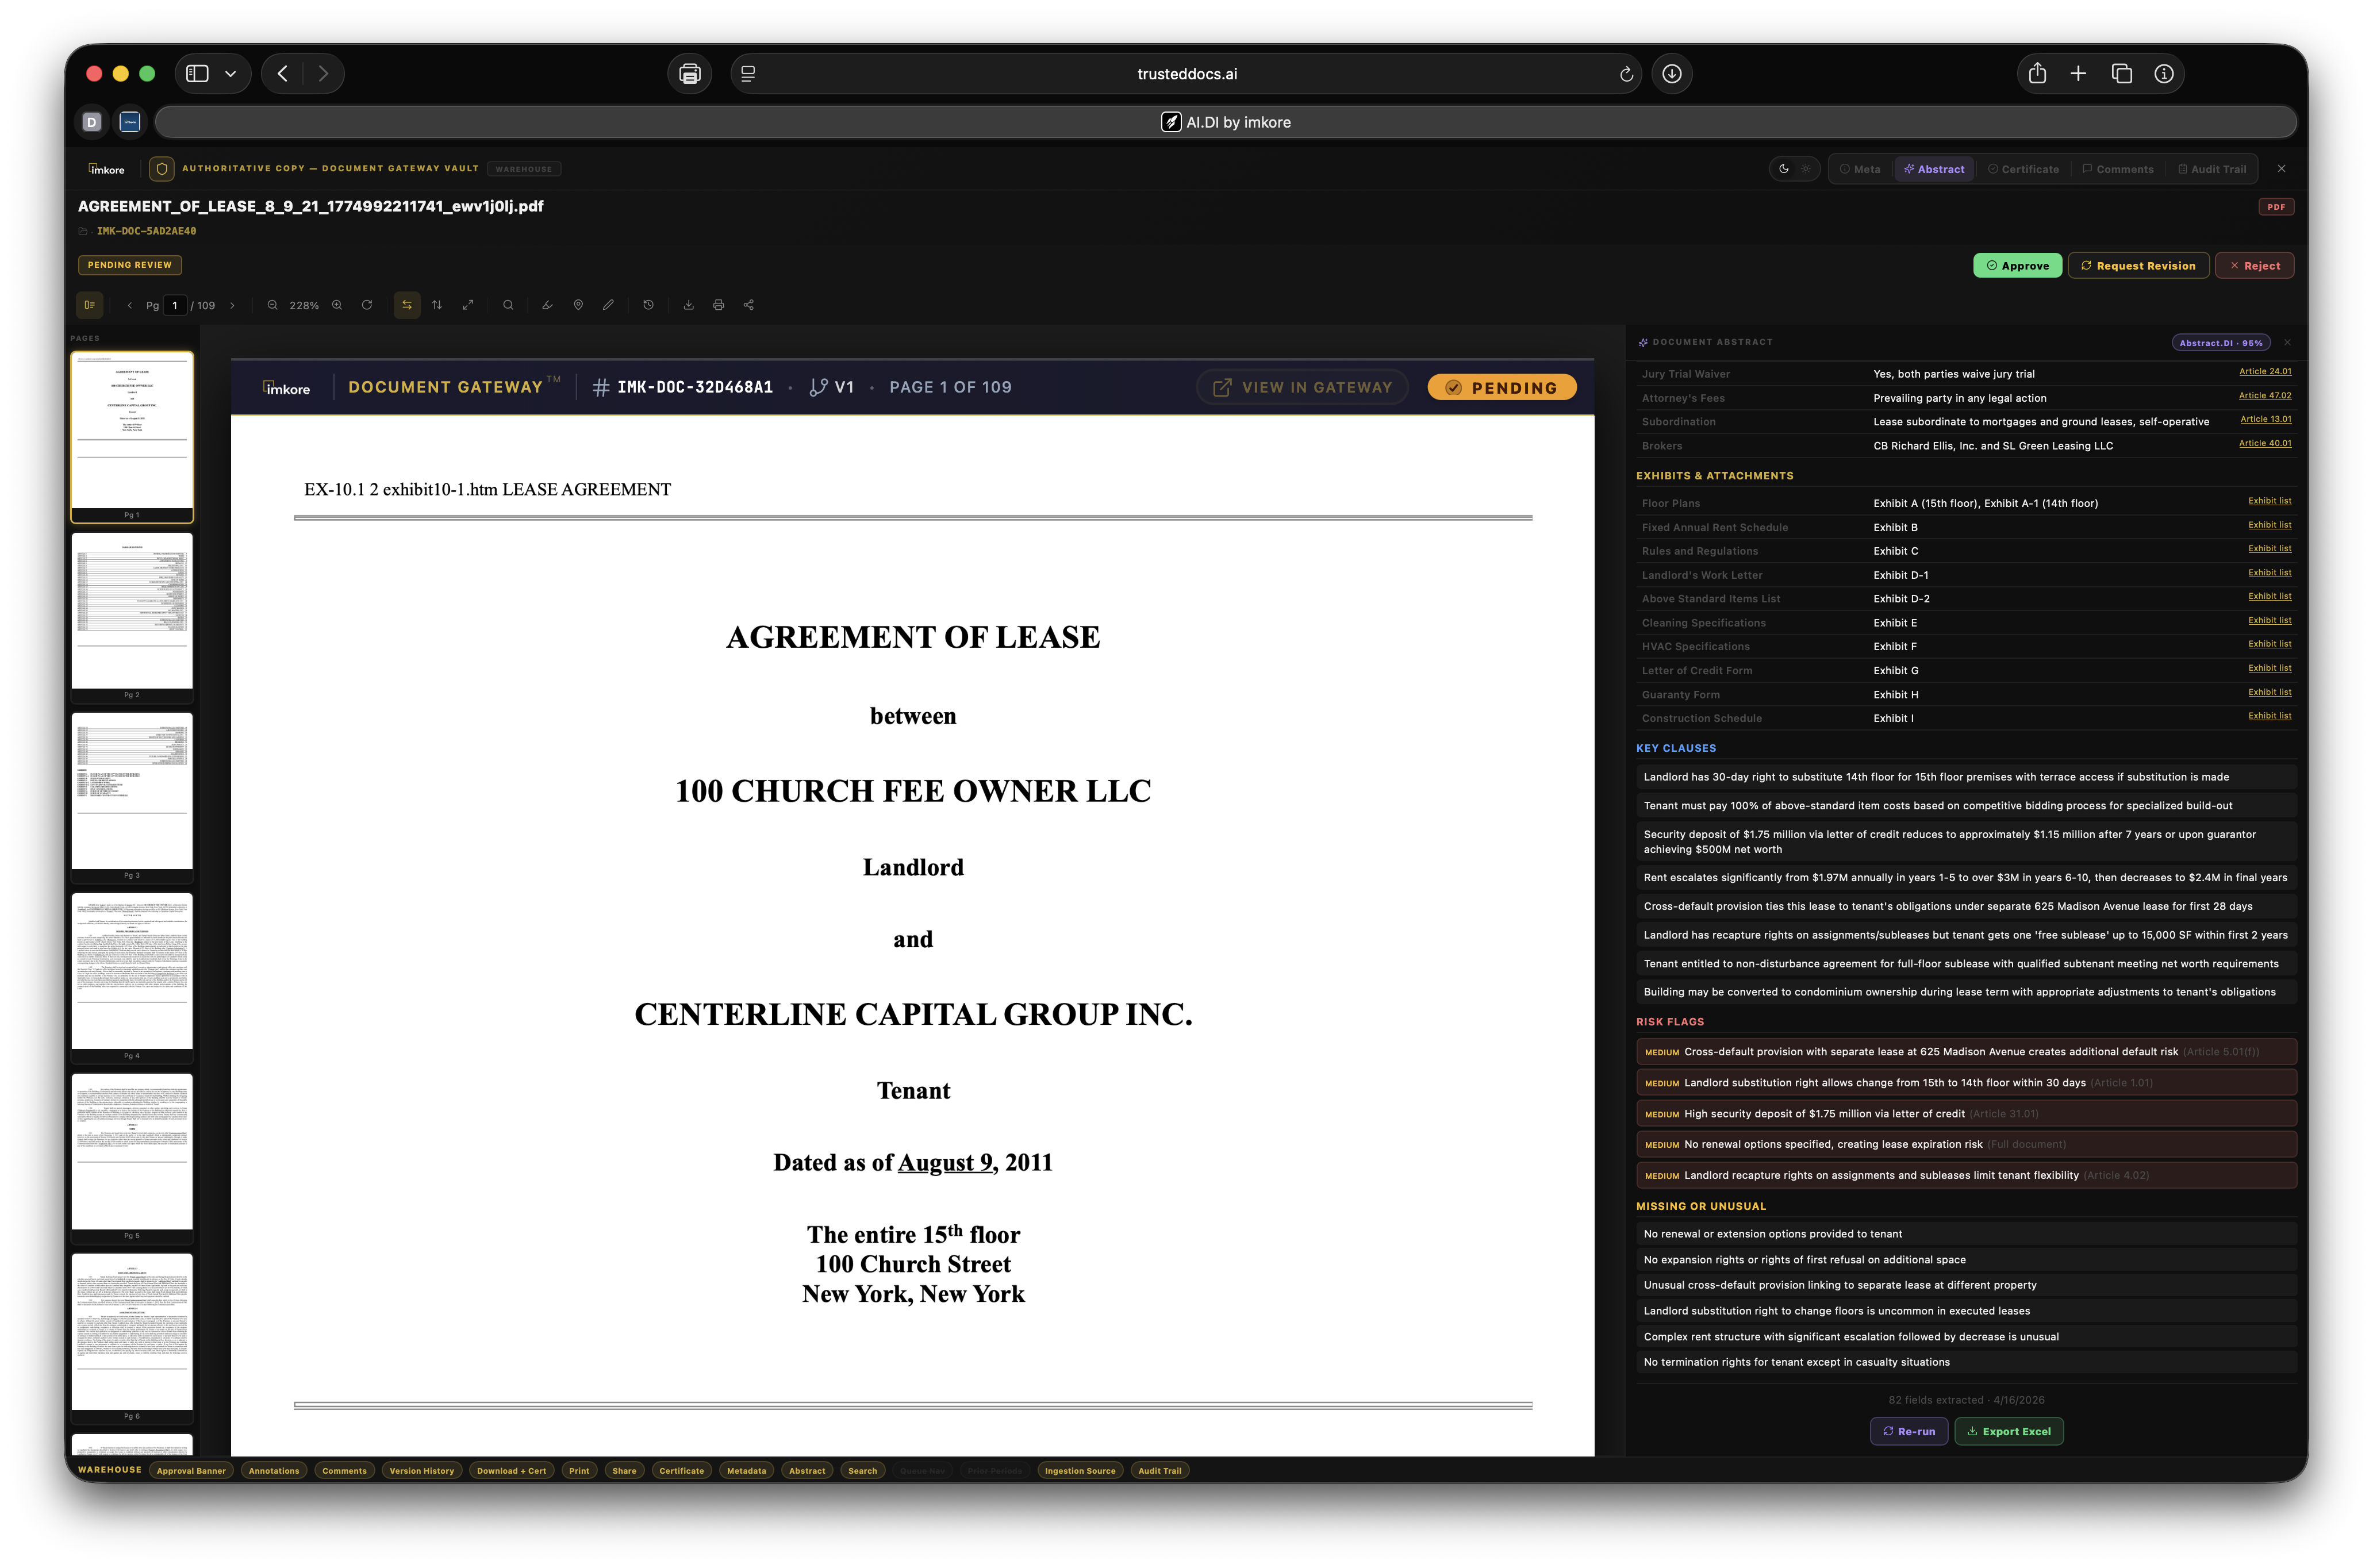Viewport: 2373px width, 1568px height.
Task: Click the 228% zoom level value
Action: pyautogui.click(x=304, y=306)
